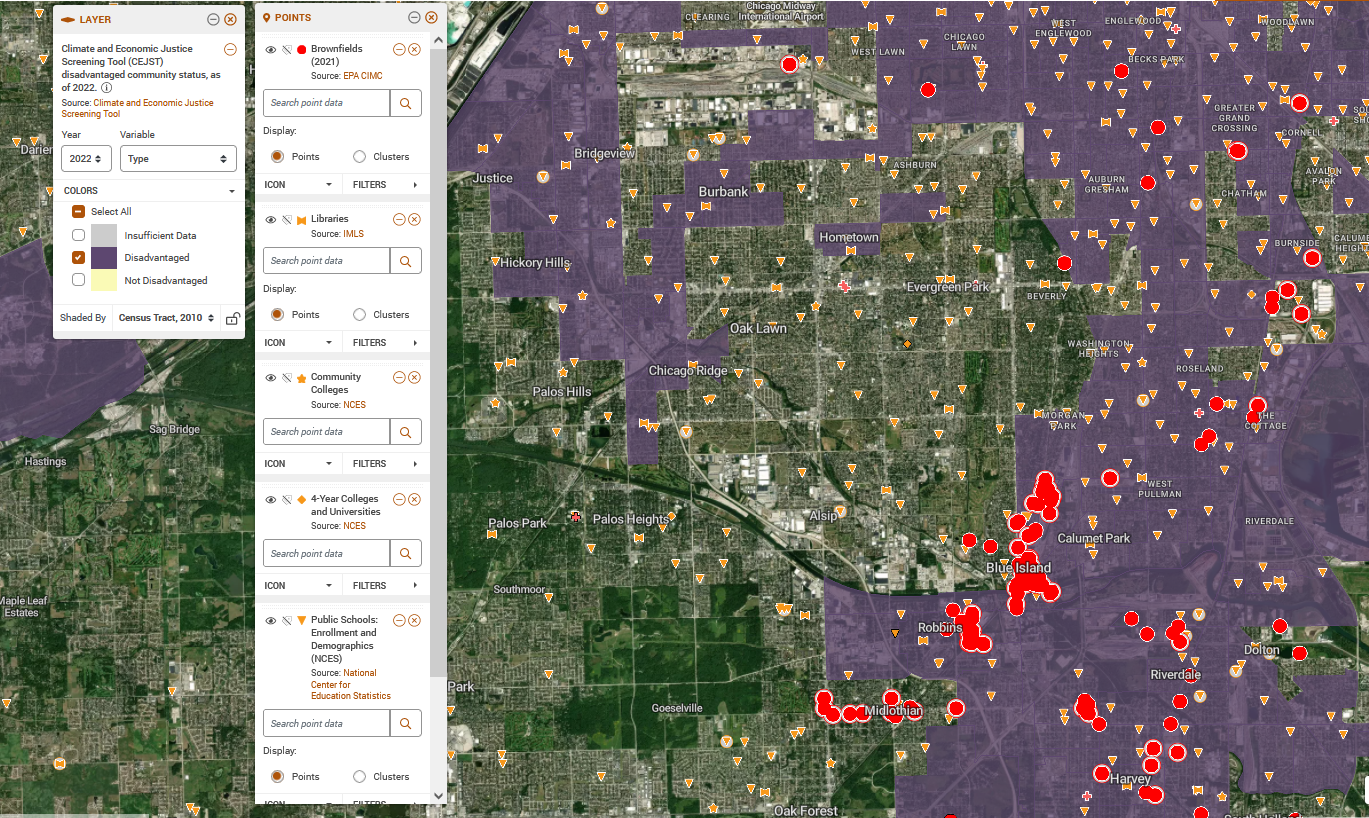The height and width of the screenshot is (818, 1369).
Task: Open NCES source link under Community Colleges
Action: (x=354, y=405)
